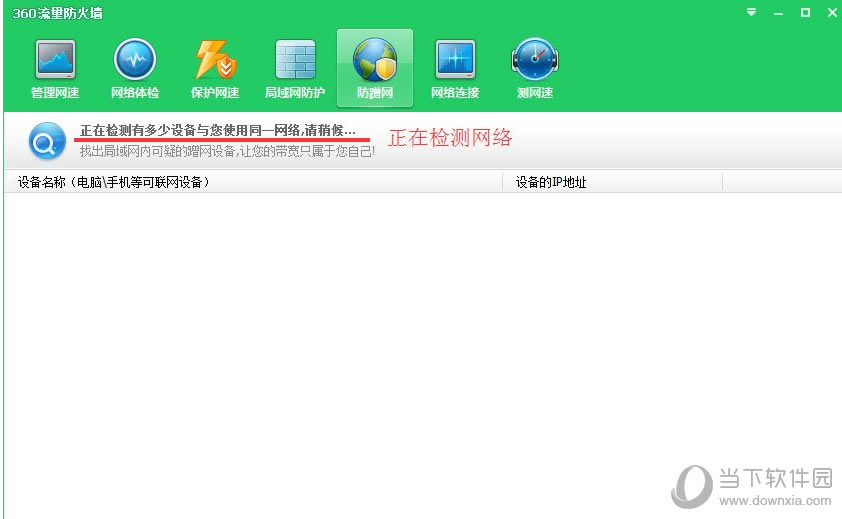Viewport: 842px width, 519px height.
Task: Sort by 设备的IP地址 column header
Action: pos(613,182)
